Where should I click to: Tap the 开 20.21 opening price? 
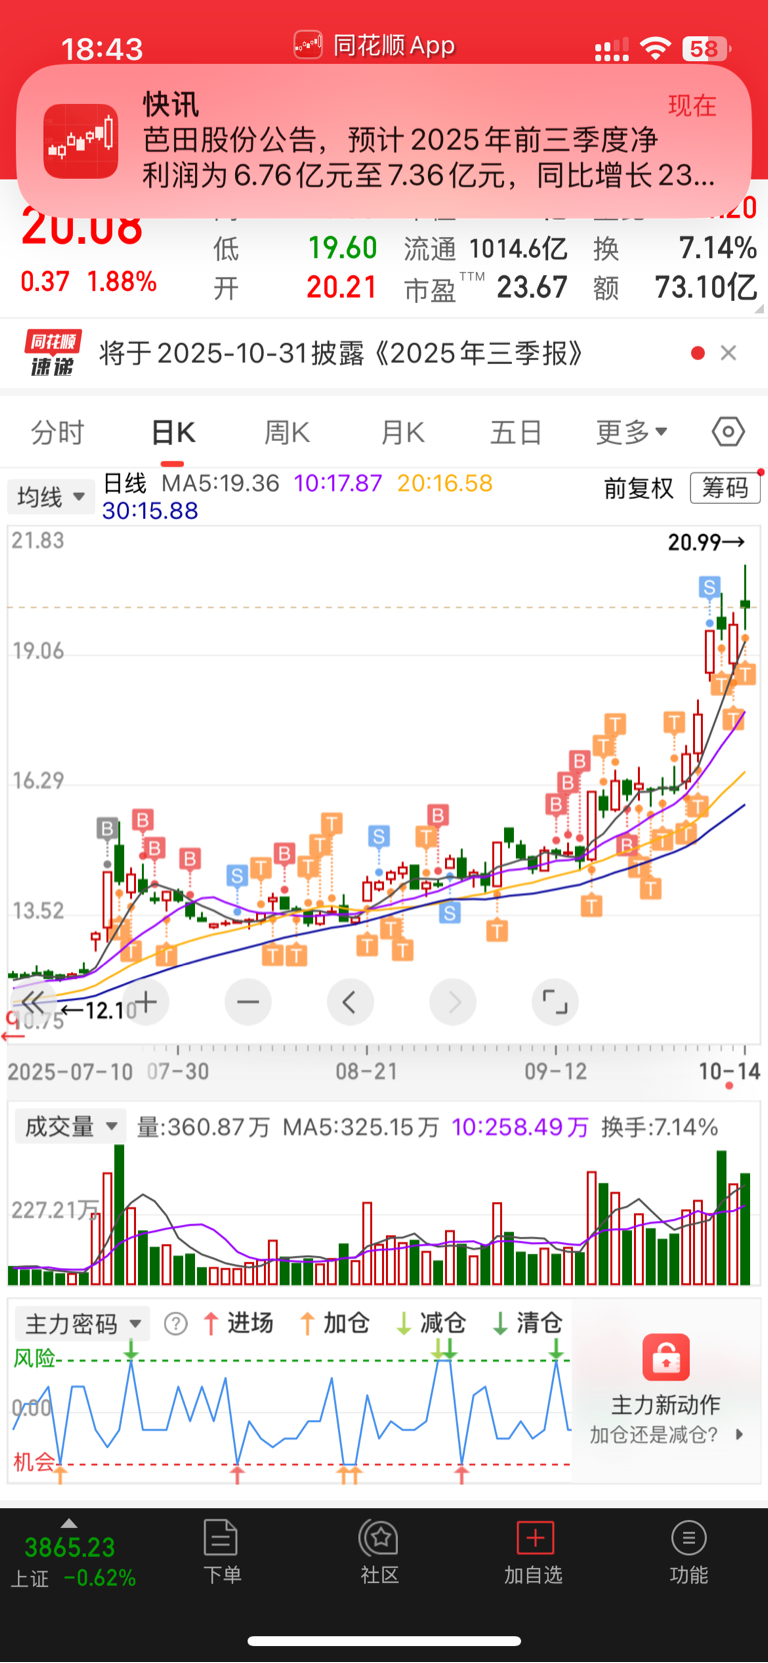pos(295,288)
